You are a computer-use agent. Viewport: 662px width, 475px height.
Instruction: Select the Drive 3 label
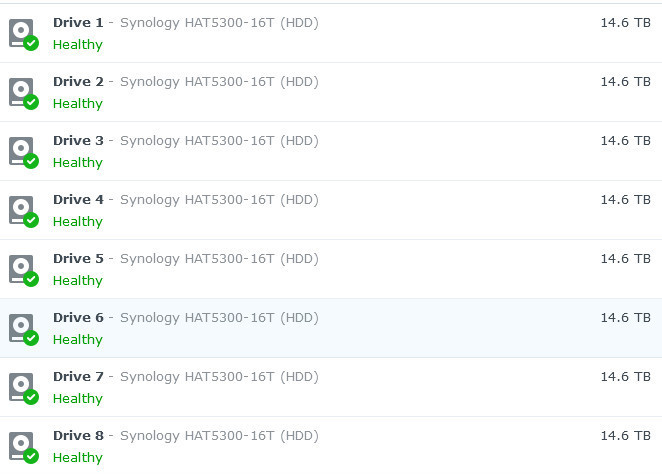[78, 140]
